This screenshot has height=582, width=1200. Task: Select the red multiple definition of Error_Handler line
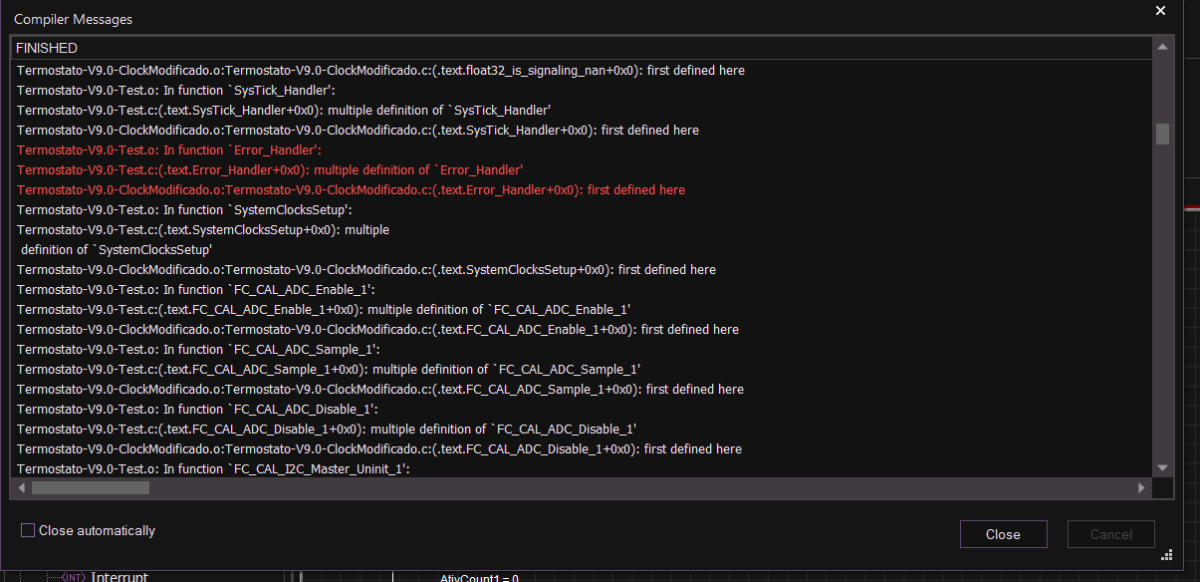tap(270, 170)
